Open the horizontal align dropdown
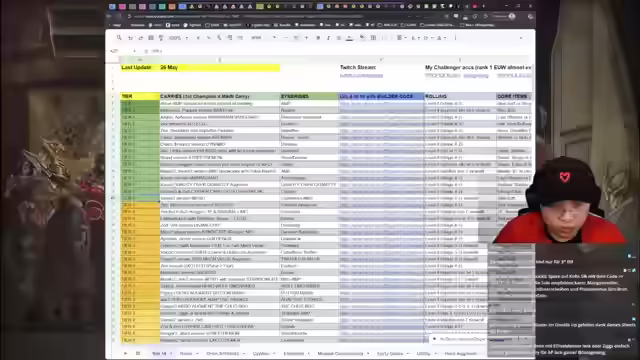Image resolution: width=640 pixels, height=360 pixels. (400, 38)
